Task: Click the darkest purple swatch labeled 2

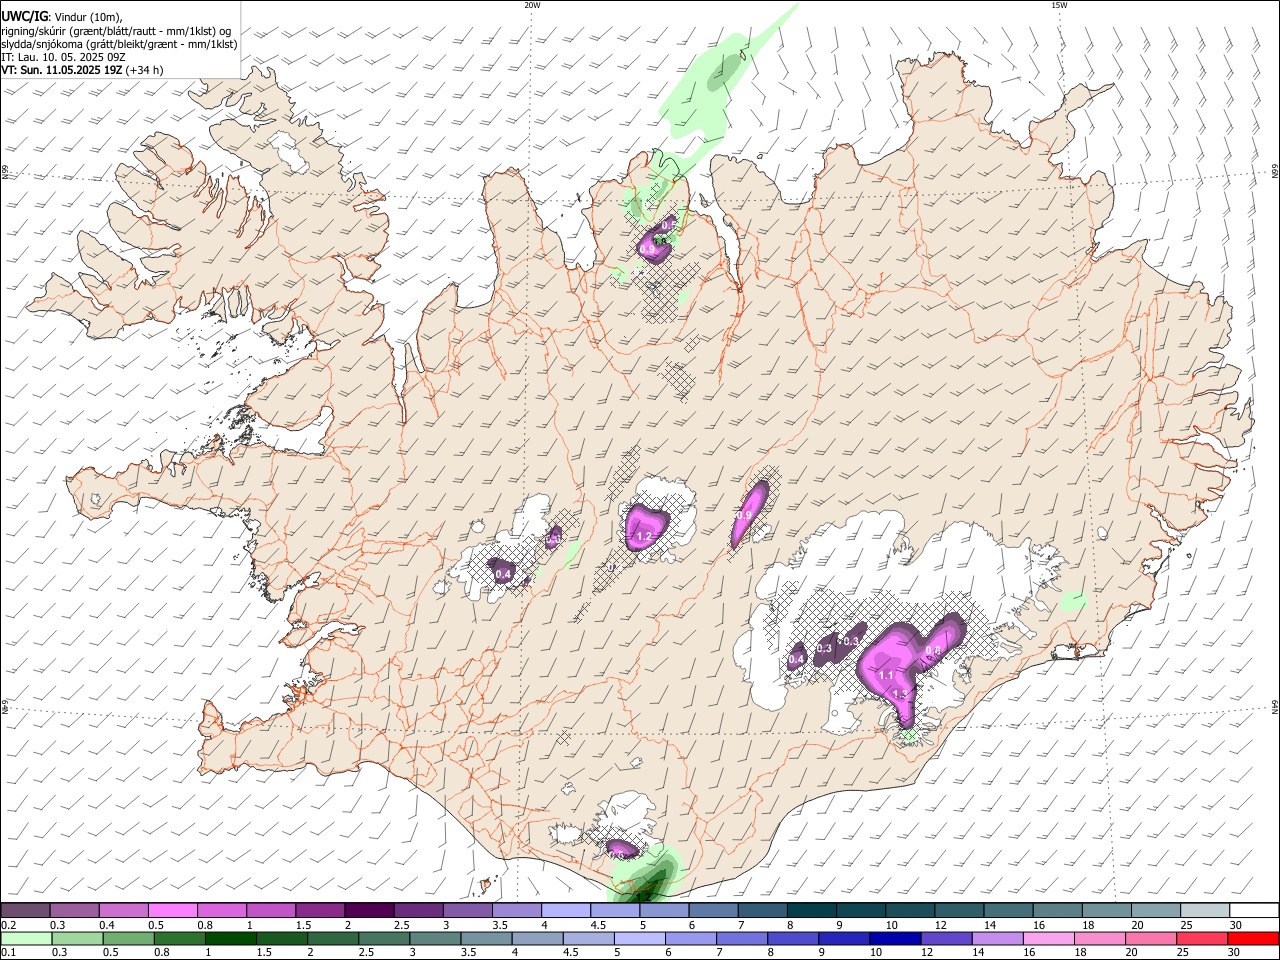Action: click(x=368, y=910)
